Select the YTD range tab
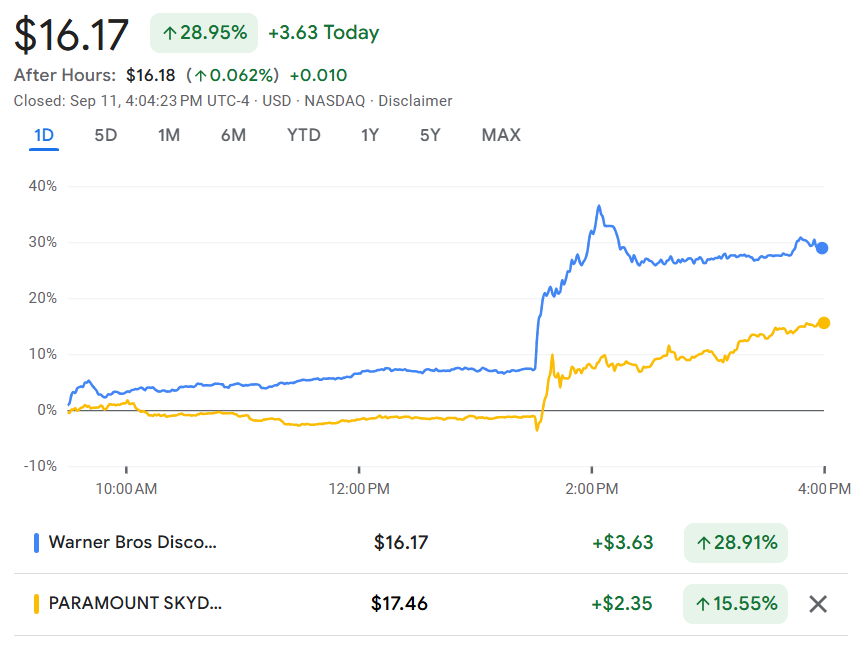 [x=303, y=135]
